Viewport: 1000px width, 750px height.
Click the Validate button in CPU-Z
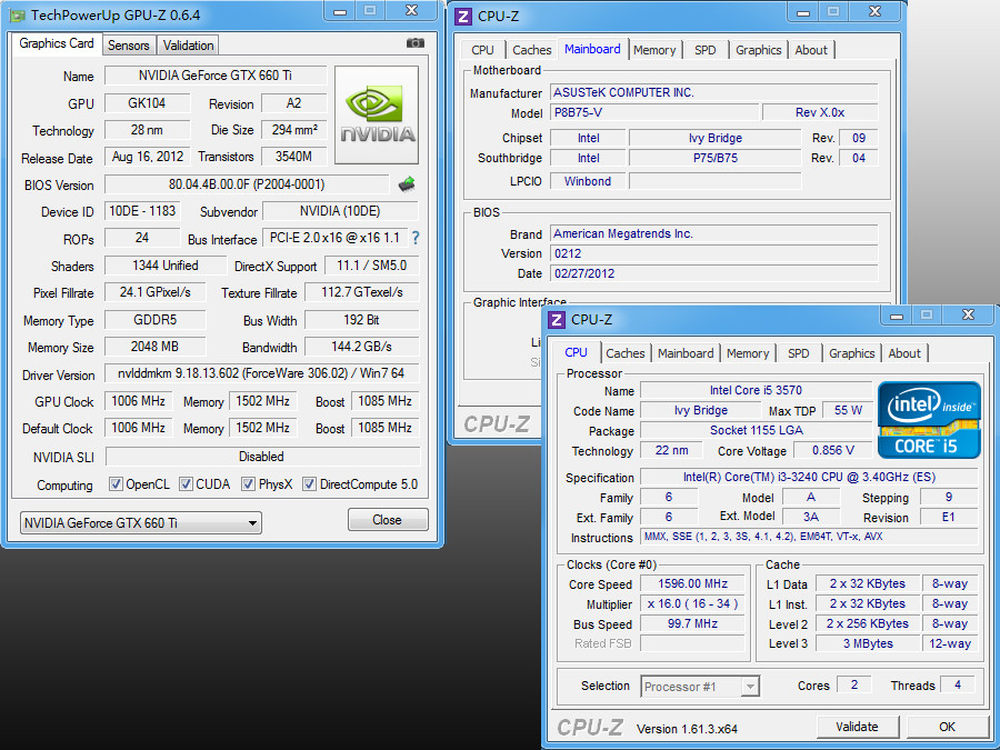[x=857, y=726]
